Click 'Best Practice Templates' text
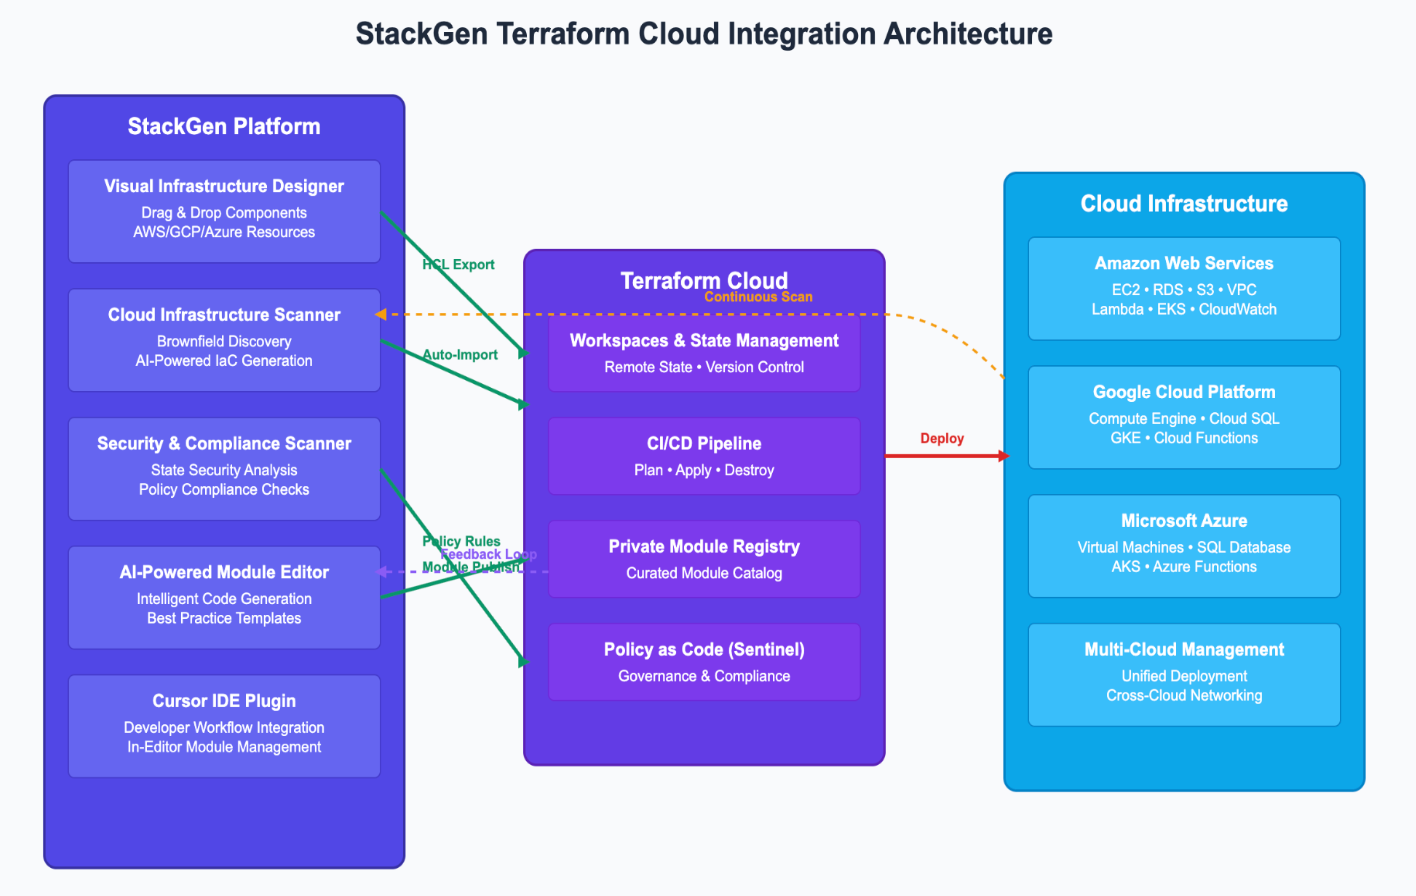The width and height of the screenshot is (1416, 896). pyautogui.click(x=224, y=619)
